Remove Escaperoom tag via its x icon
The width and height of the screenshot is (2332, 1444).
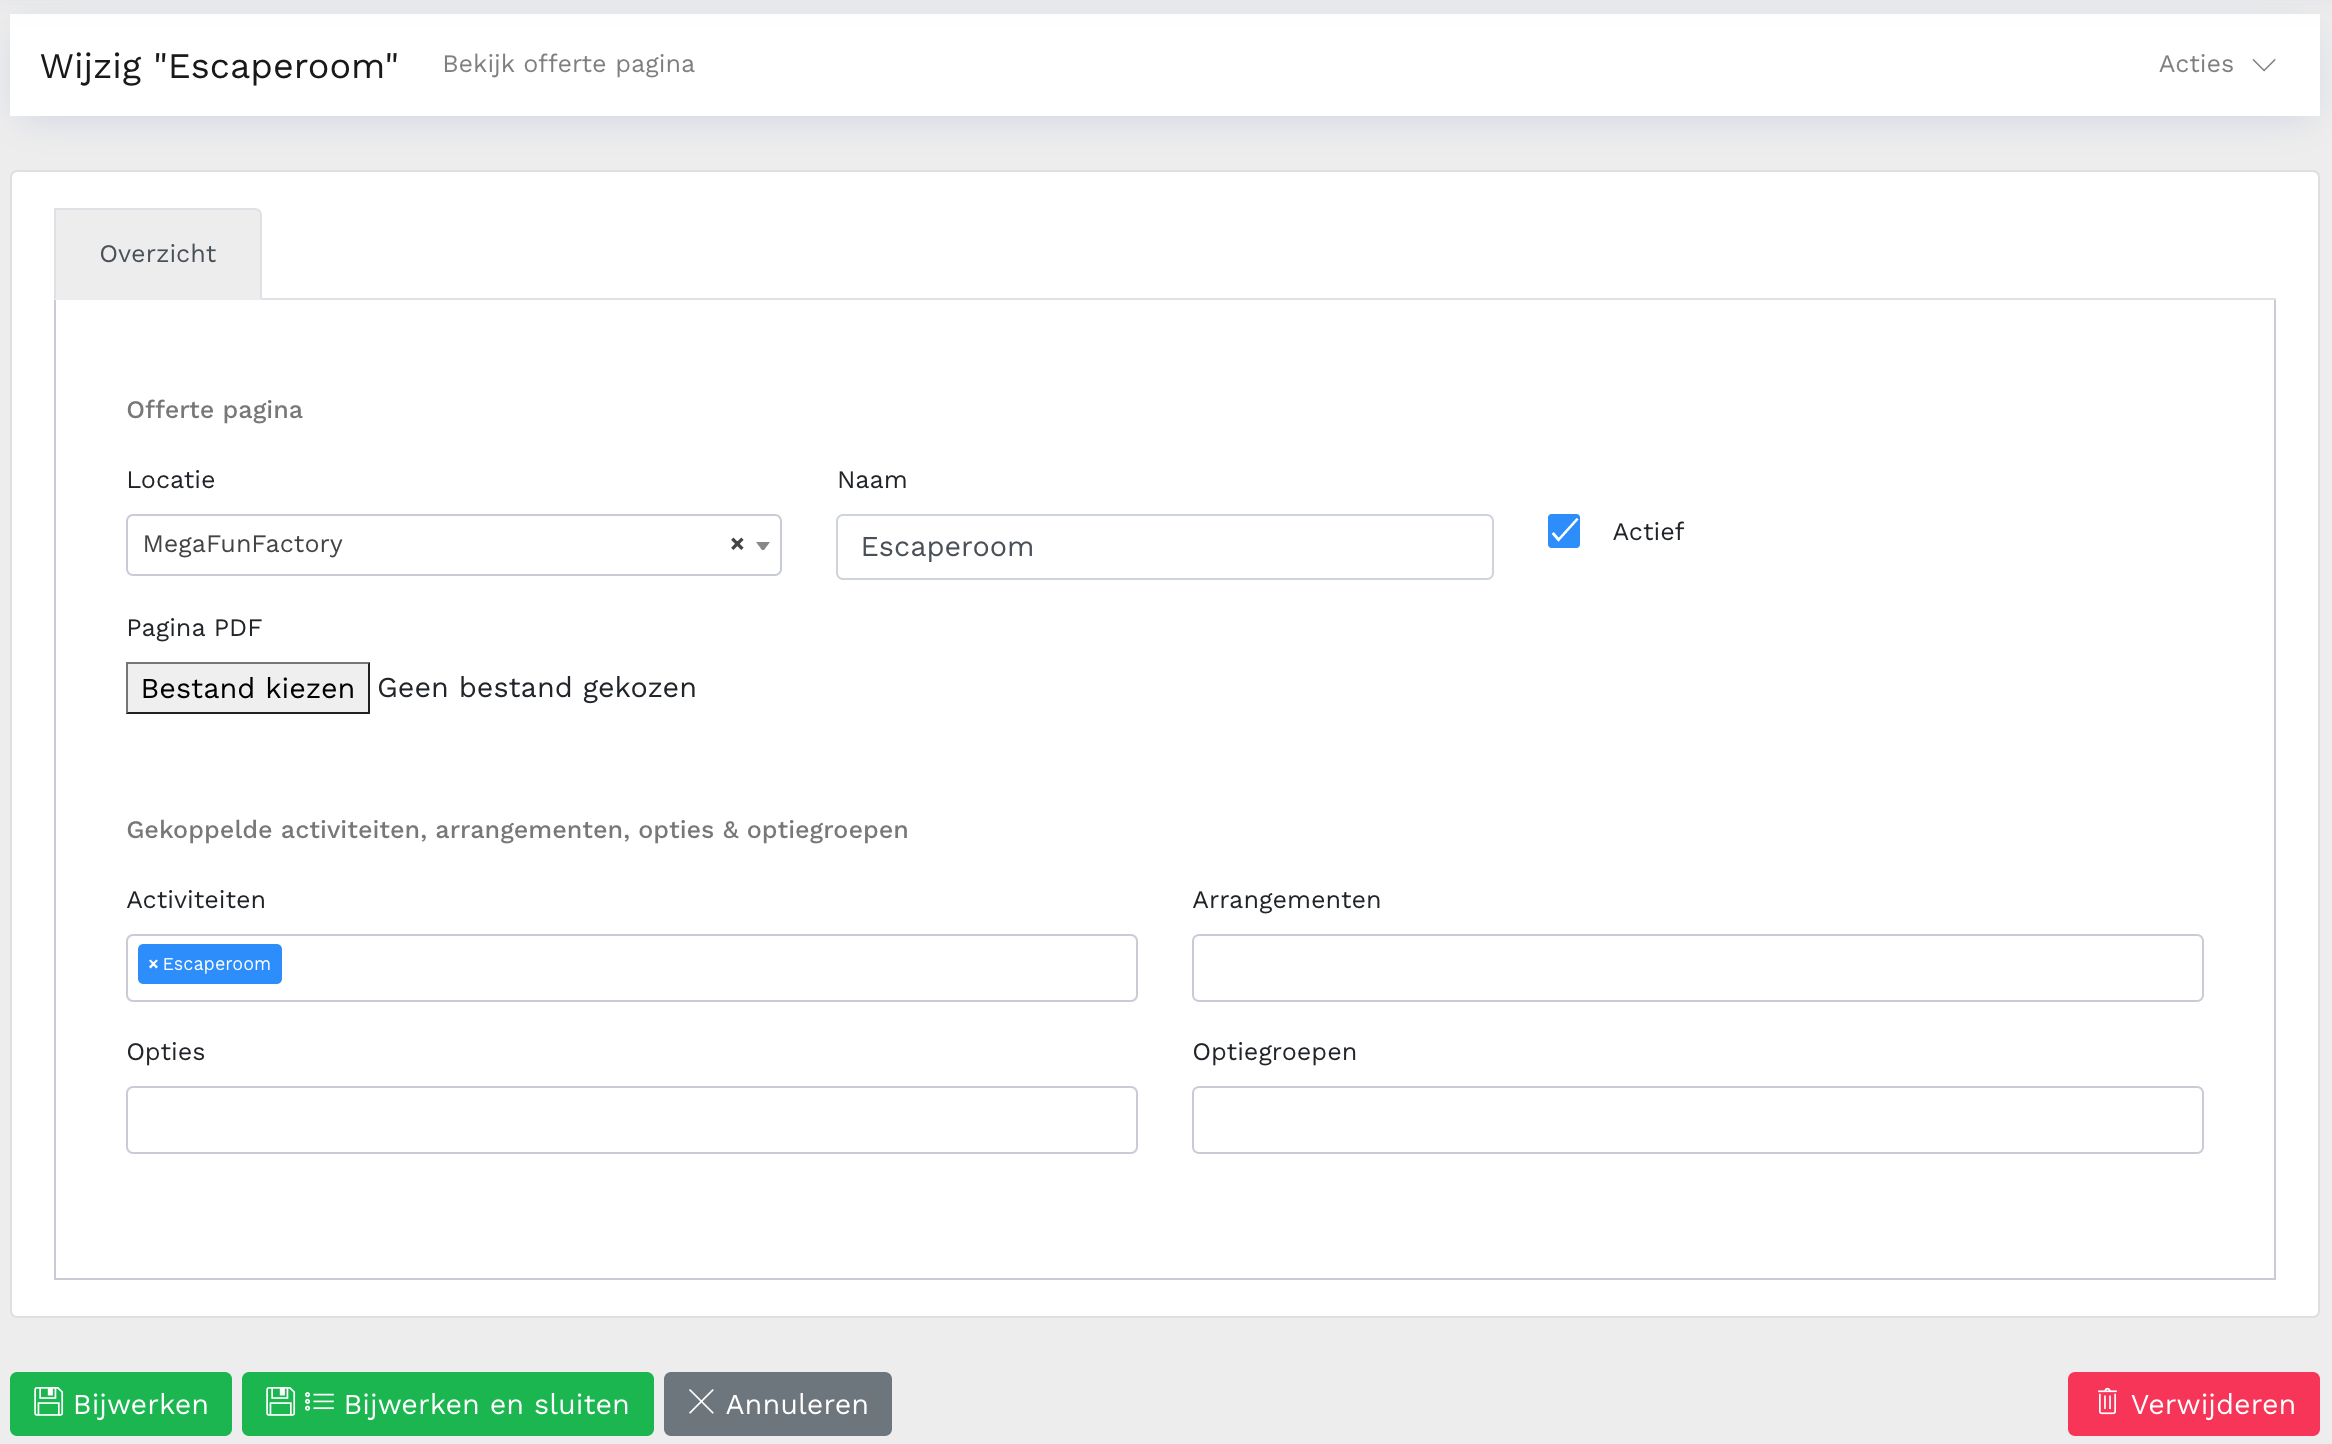tap(153, 964)
